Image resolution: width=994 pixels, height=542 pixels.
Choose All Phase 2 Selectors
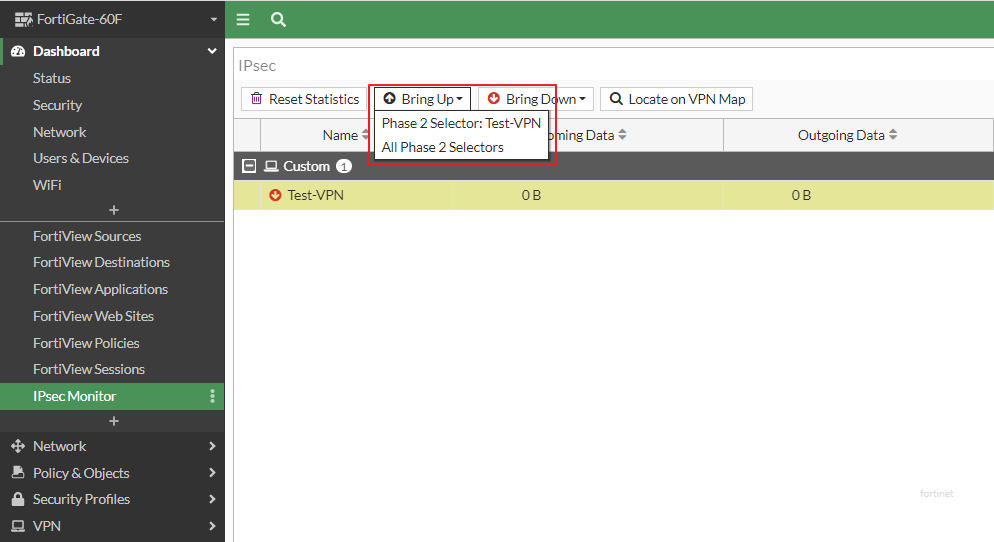442,147
